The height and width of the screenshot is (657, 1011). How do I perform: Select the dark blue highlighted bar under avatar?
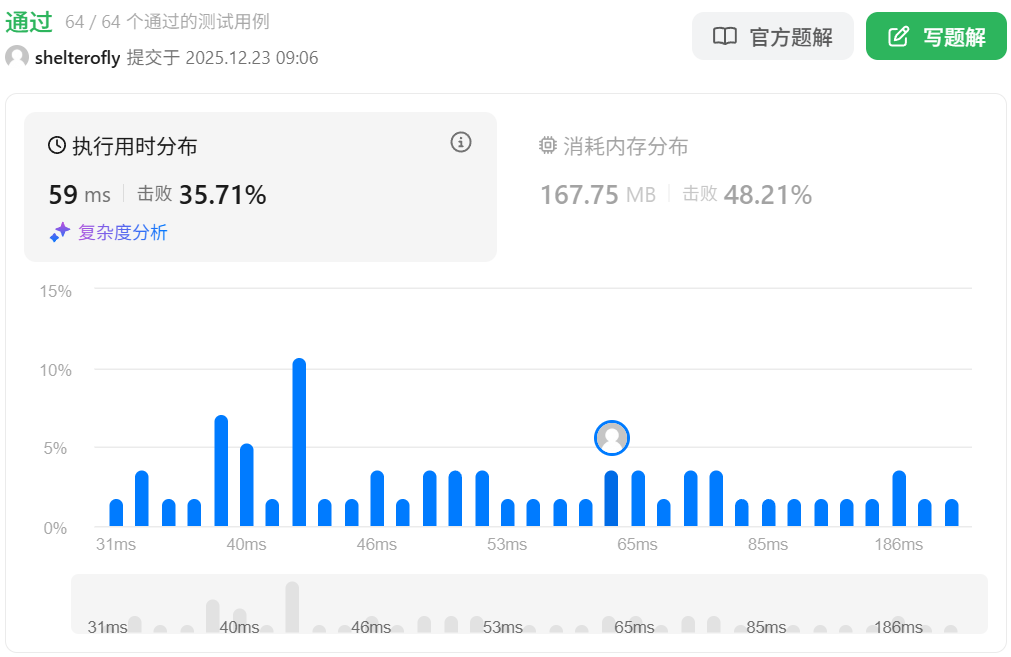[611, 498]
